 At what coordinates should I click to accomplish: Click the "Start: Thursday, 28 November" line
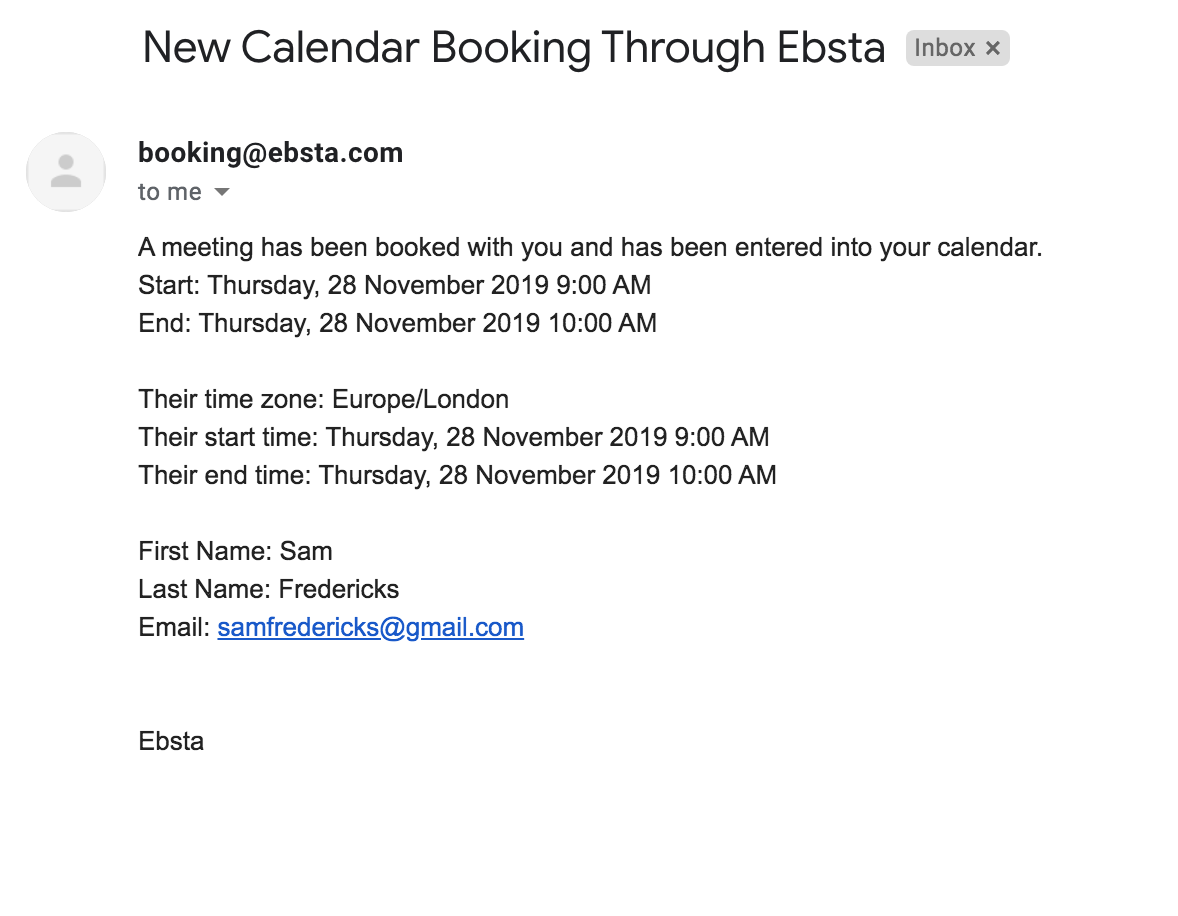click(394, 285)
